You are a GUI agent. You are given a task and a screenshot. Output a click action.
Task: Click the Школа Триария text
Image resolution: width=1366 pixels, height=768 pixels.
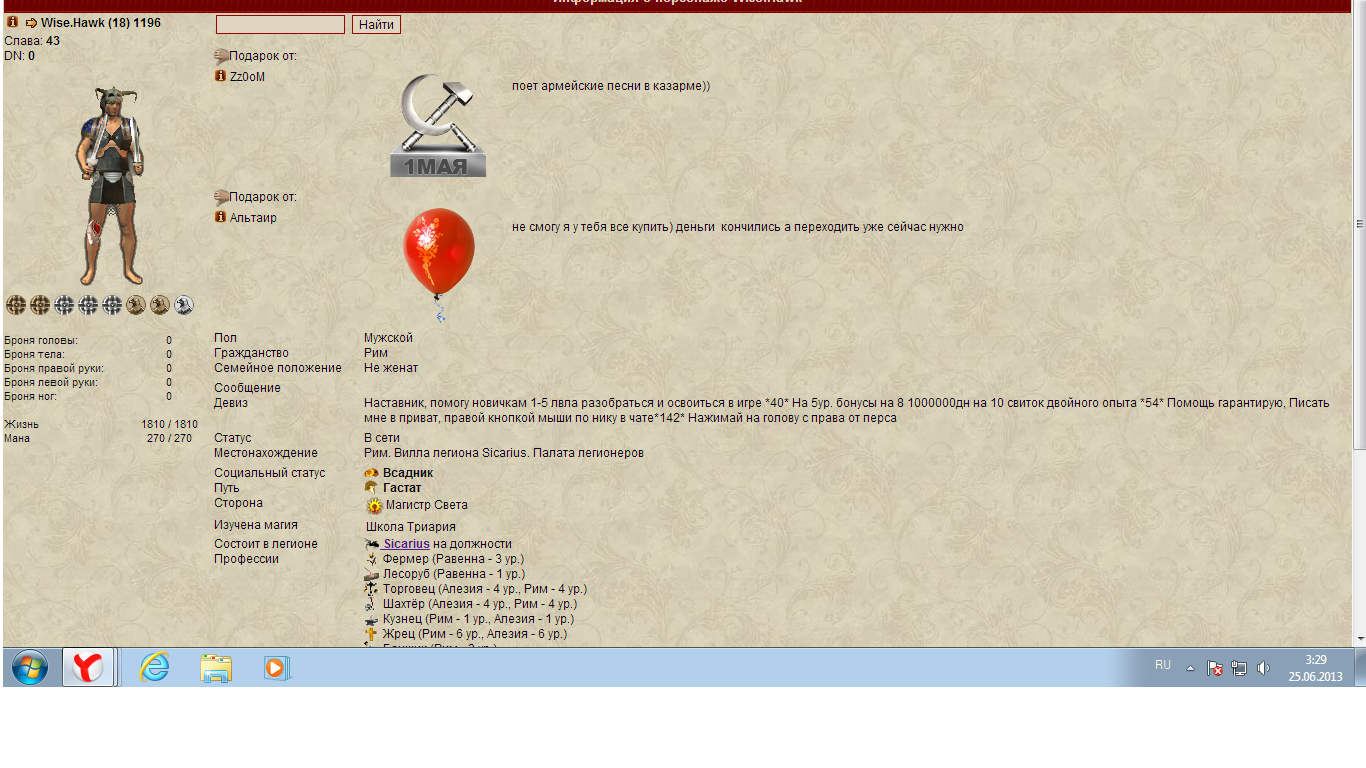[x=411, y=527]
